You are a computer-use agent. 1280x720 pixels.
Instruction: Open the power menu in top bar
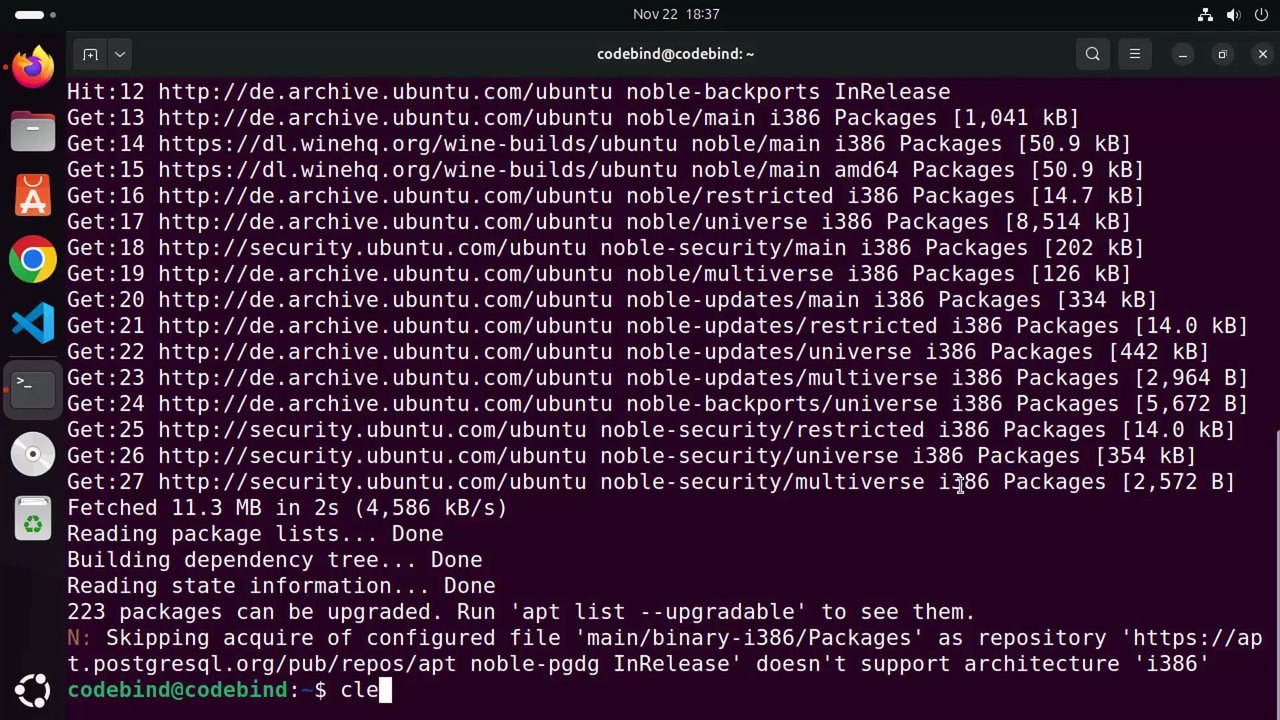coord(1261,15)
